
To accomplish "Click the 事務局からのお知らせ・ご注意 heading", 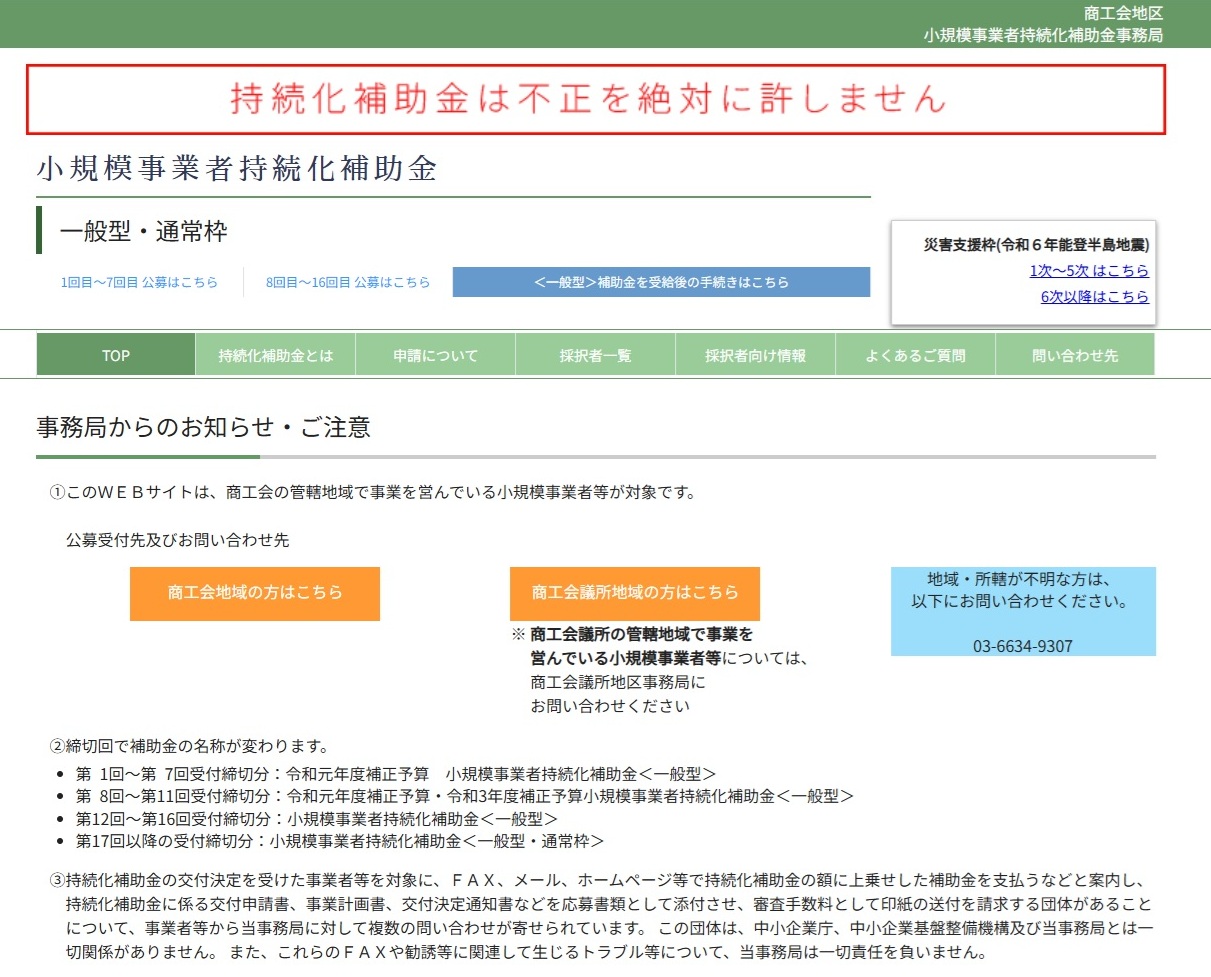I will [204, 428].
